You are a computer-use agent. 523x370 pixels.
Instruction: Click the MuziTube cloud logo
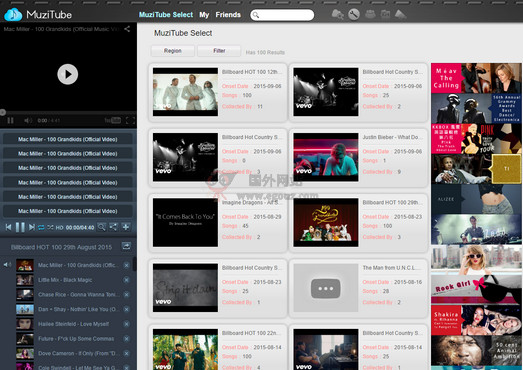[x=13, y=15]
